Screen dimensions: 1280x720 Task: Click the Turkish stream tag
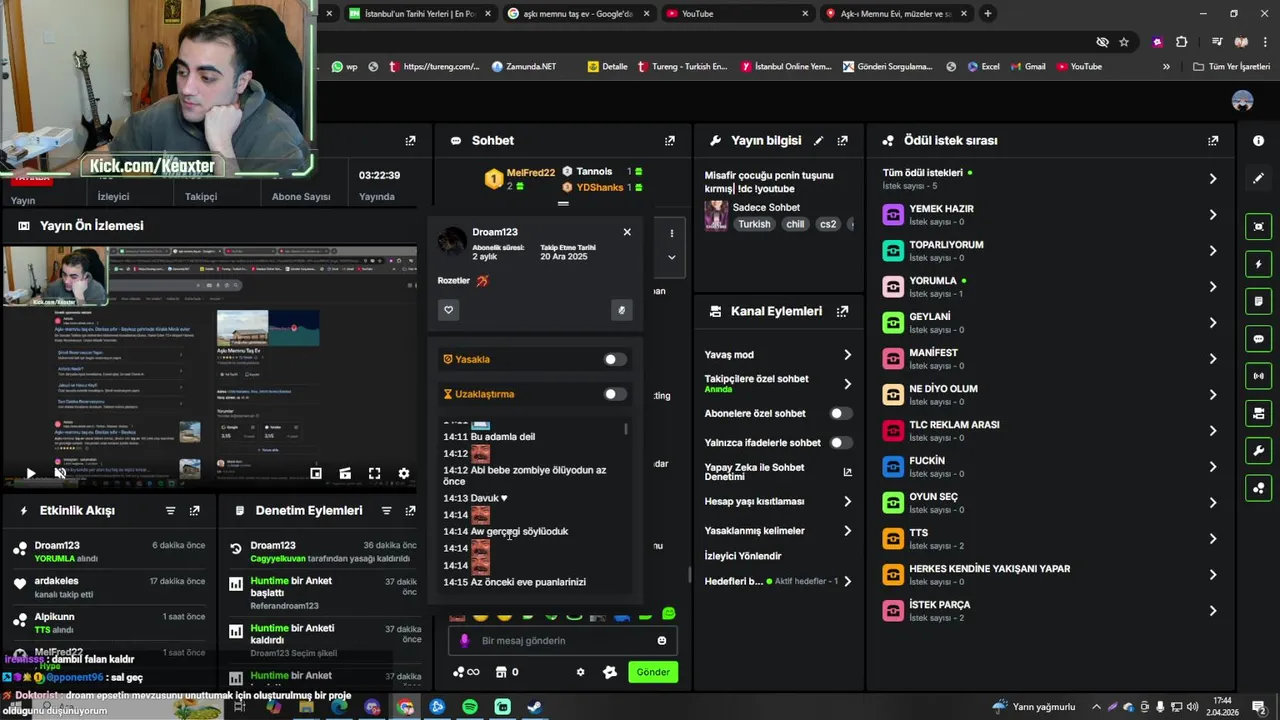click(754, 225)
